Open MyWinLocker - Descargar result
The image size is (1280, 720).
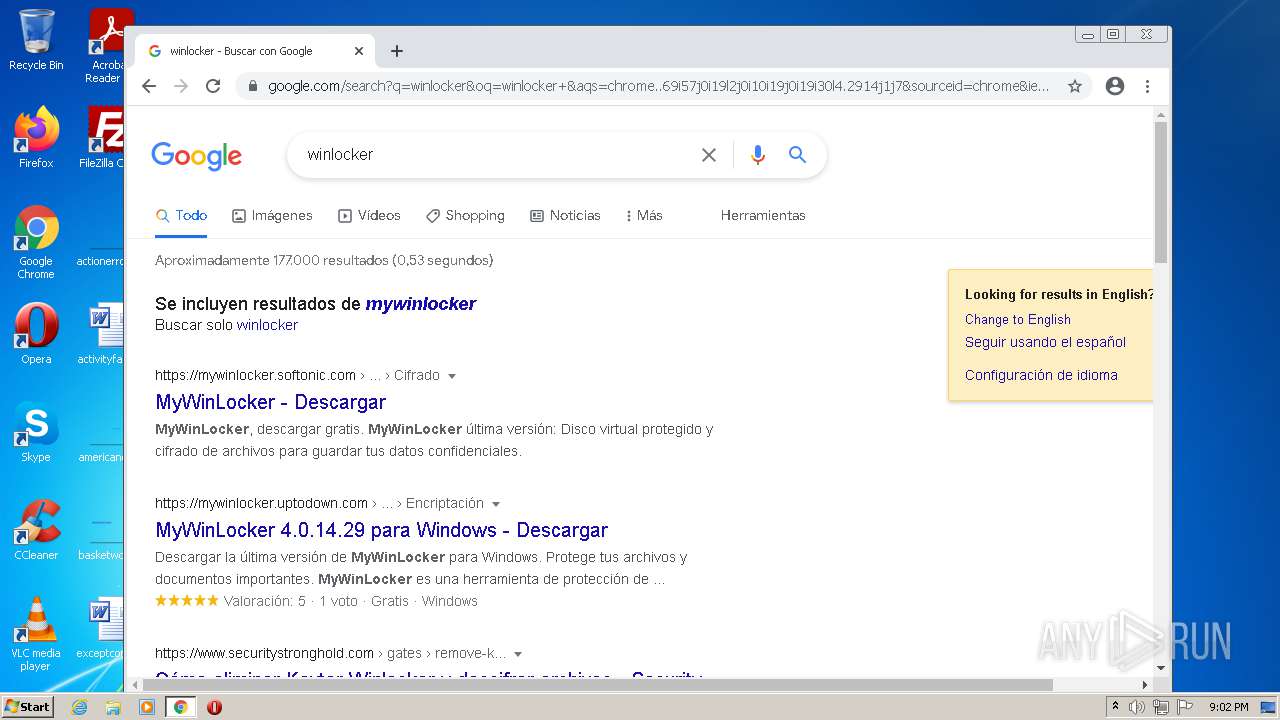(x=271, y=402)
